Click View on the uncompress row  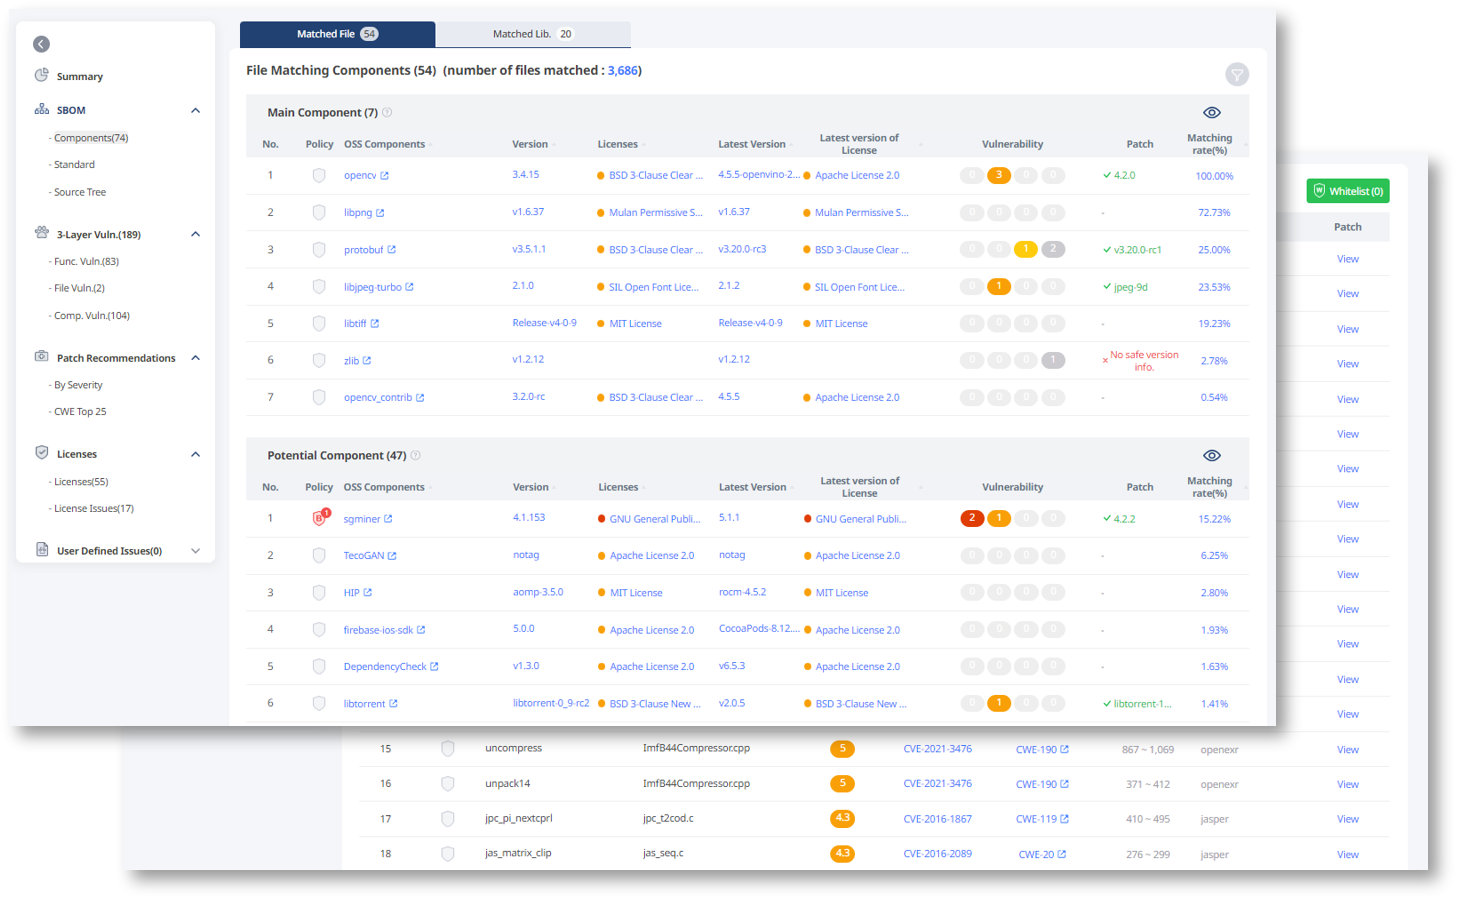point(1347,748)
